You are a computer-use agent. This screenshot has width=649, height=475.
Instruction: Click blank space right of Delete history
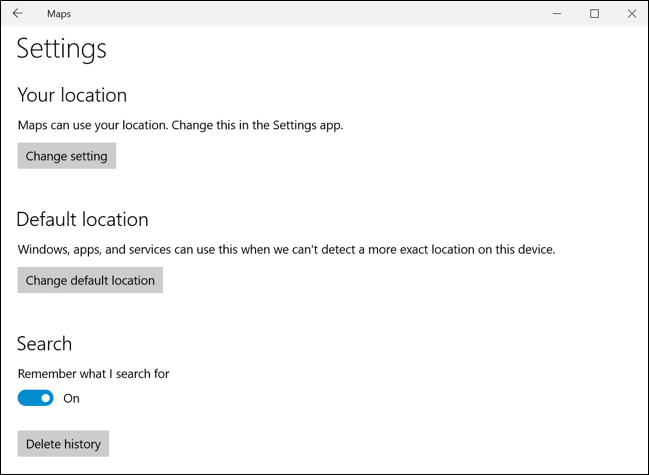[x=350, y=444]
